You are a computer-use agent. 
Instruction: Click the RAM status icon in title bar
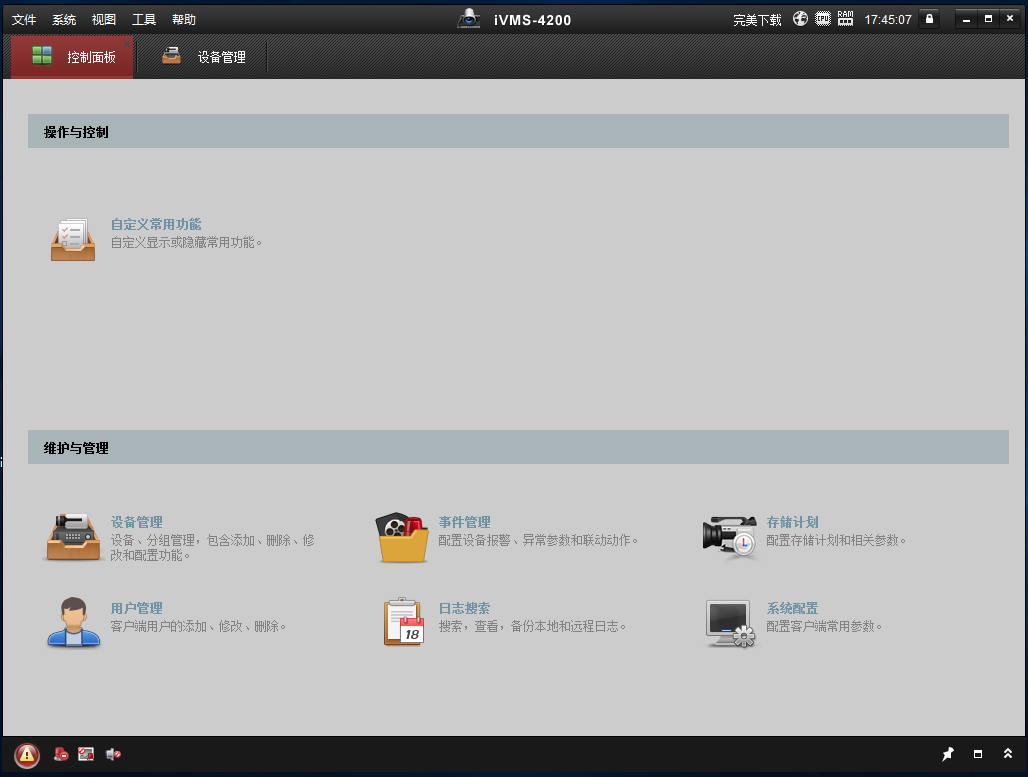(x=846, y=18)
